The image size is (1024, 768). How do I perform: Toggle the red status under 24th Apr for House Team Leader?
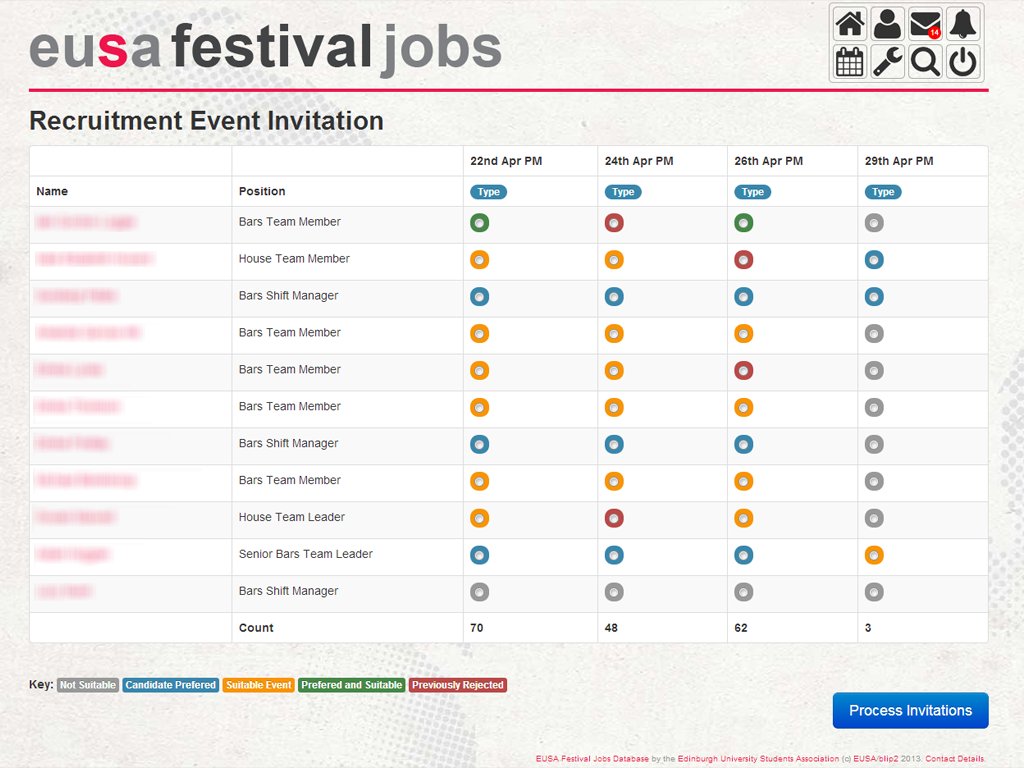614,518
